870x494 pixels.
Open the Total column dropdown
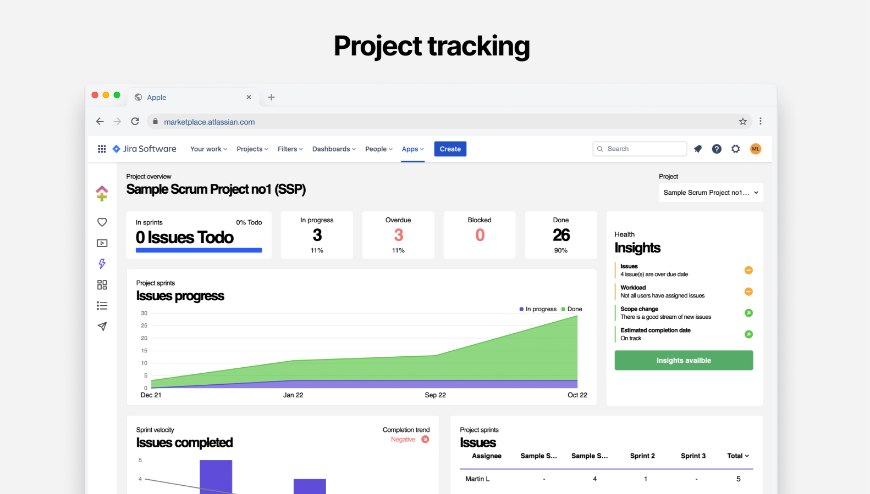[x=738, y=456]
